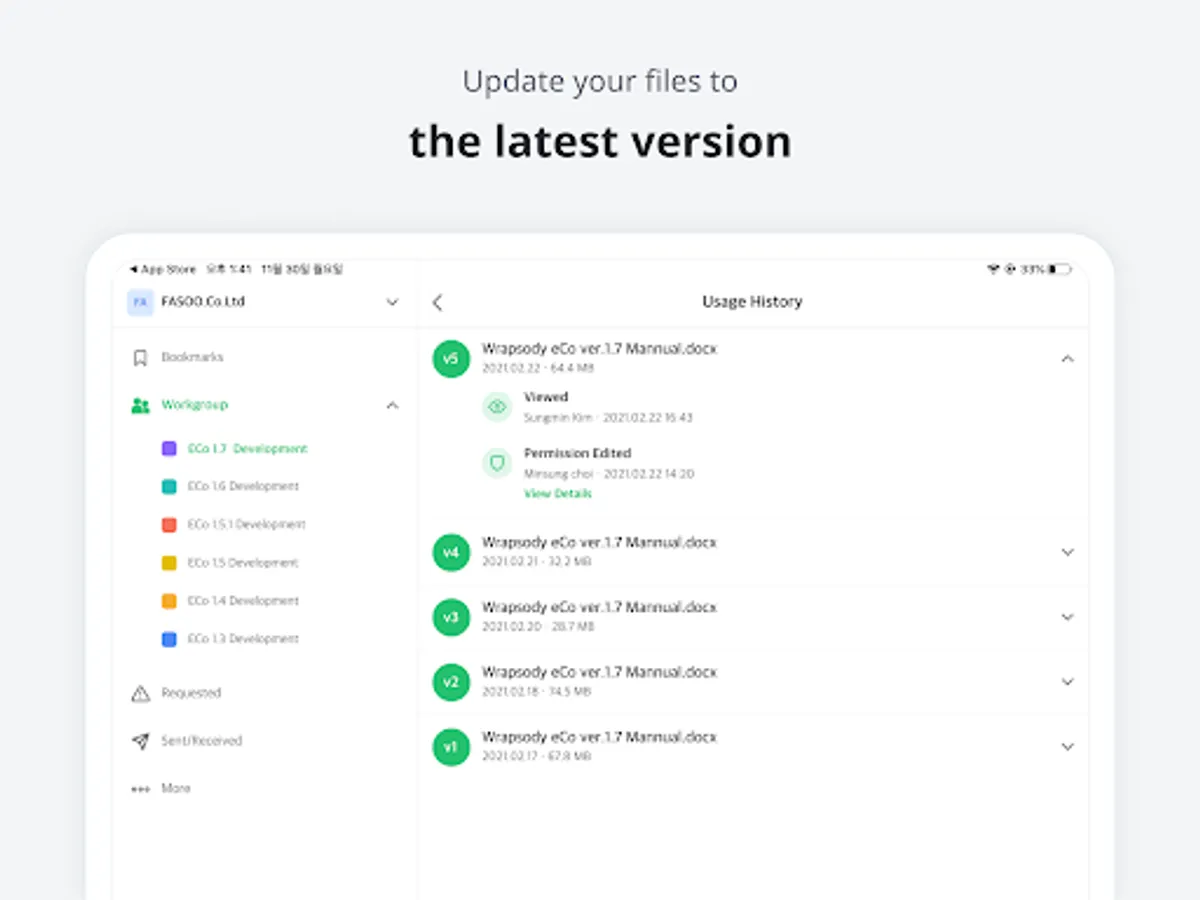Screen dimensions: 1200x900
Task: Open ECo 1.3 Development workgroup
Action: (243, 639)
